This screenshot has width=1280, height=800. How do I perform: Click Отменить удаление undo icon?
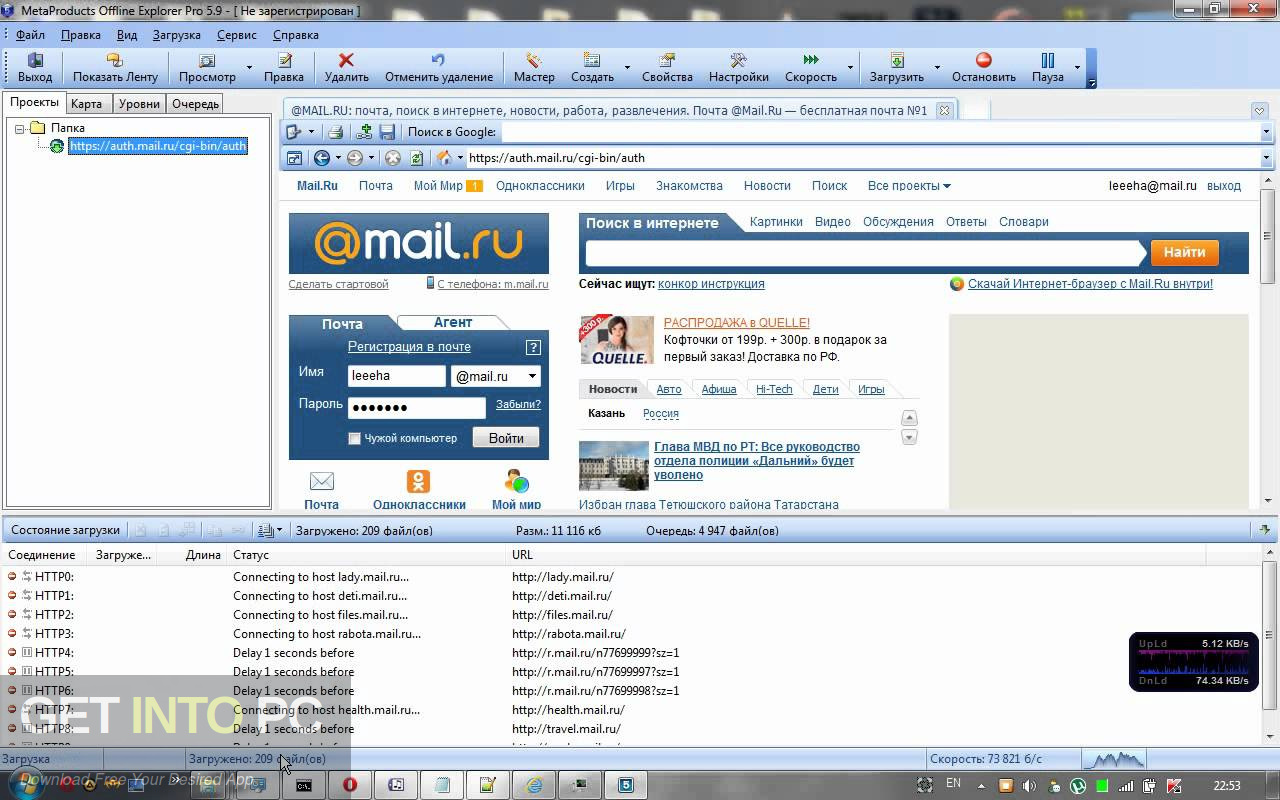coord(438,68)
